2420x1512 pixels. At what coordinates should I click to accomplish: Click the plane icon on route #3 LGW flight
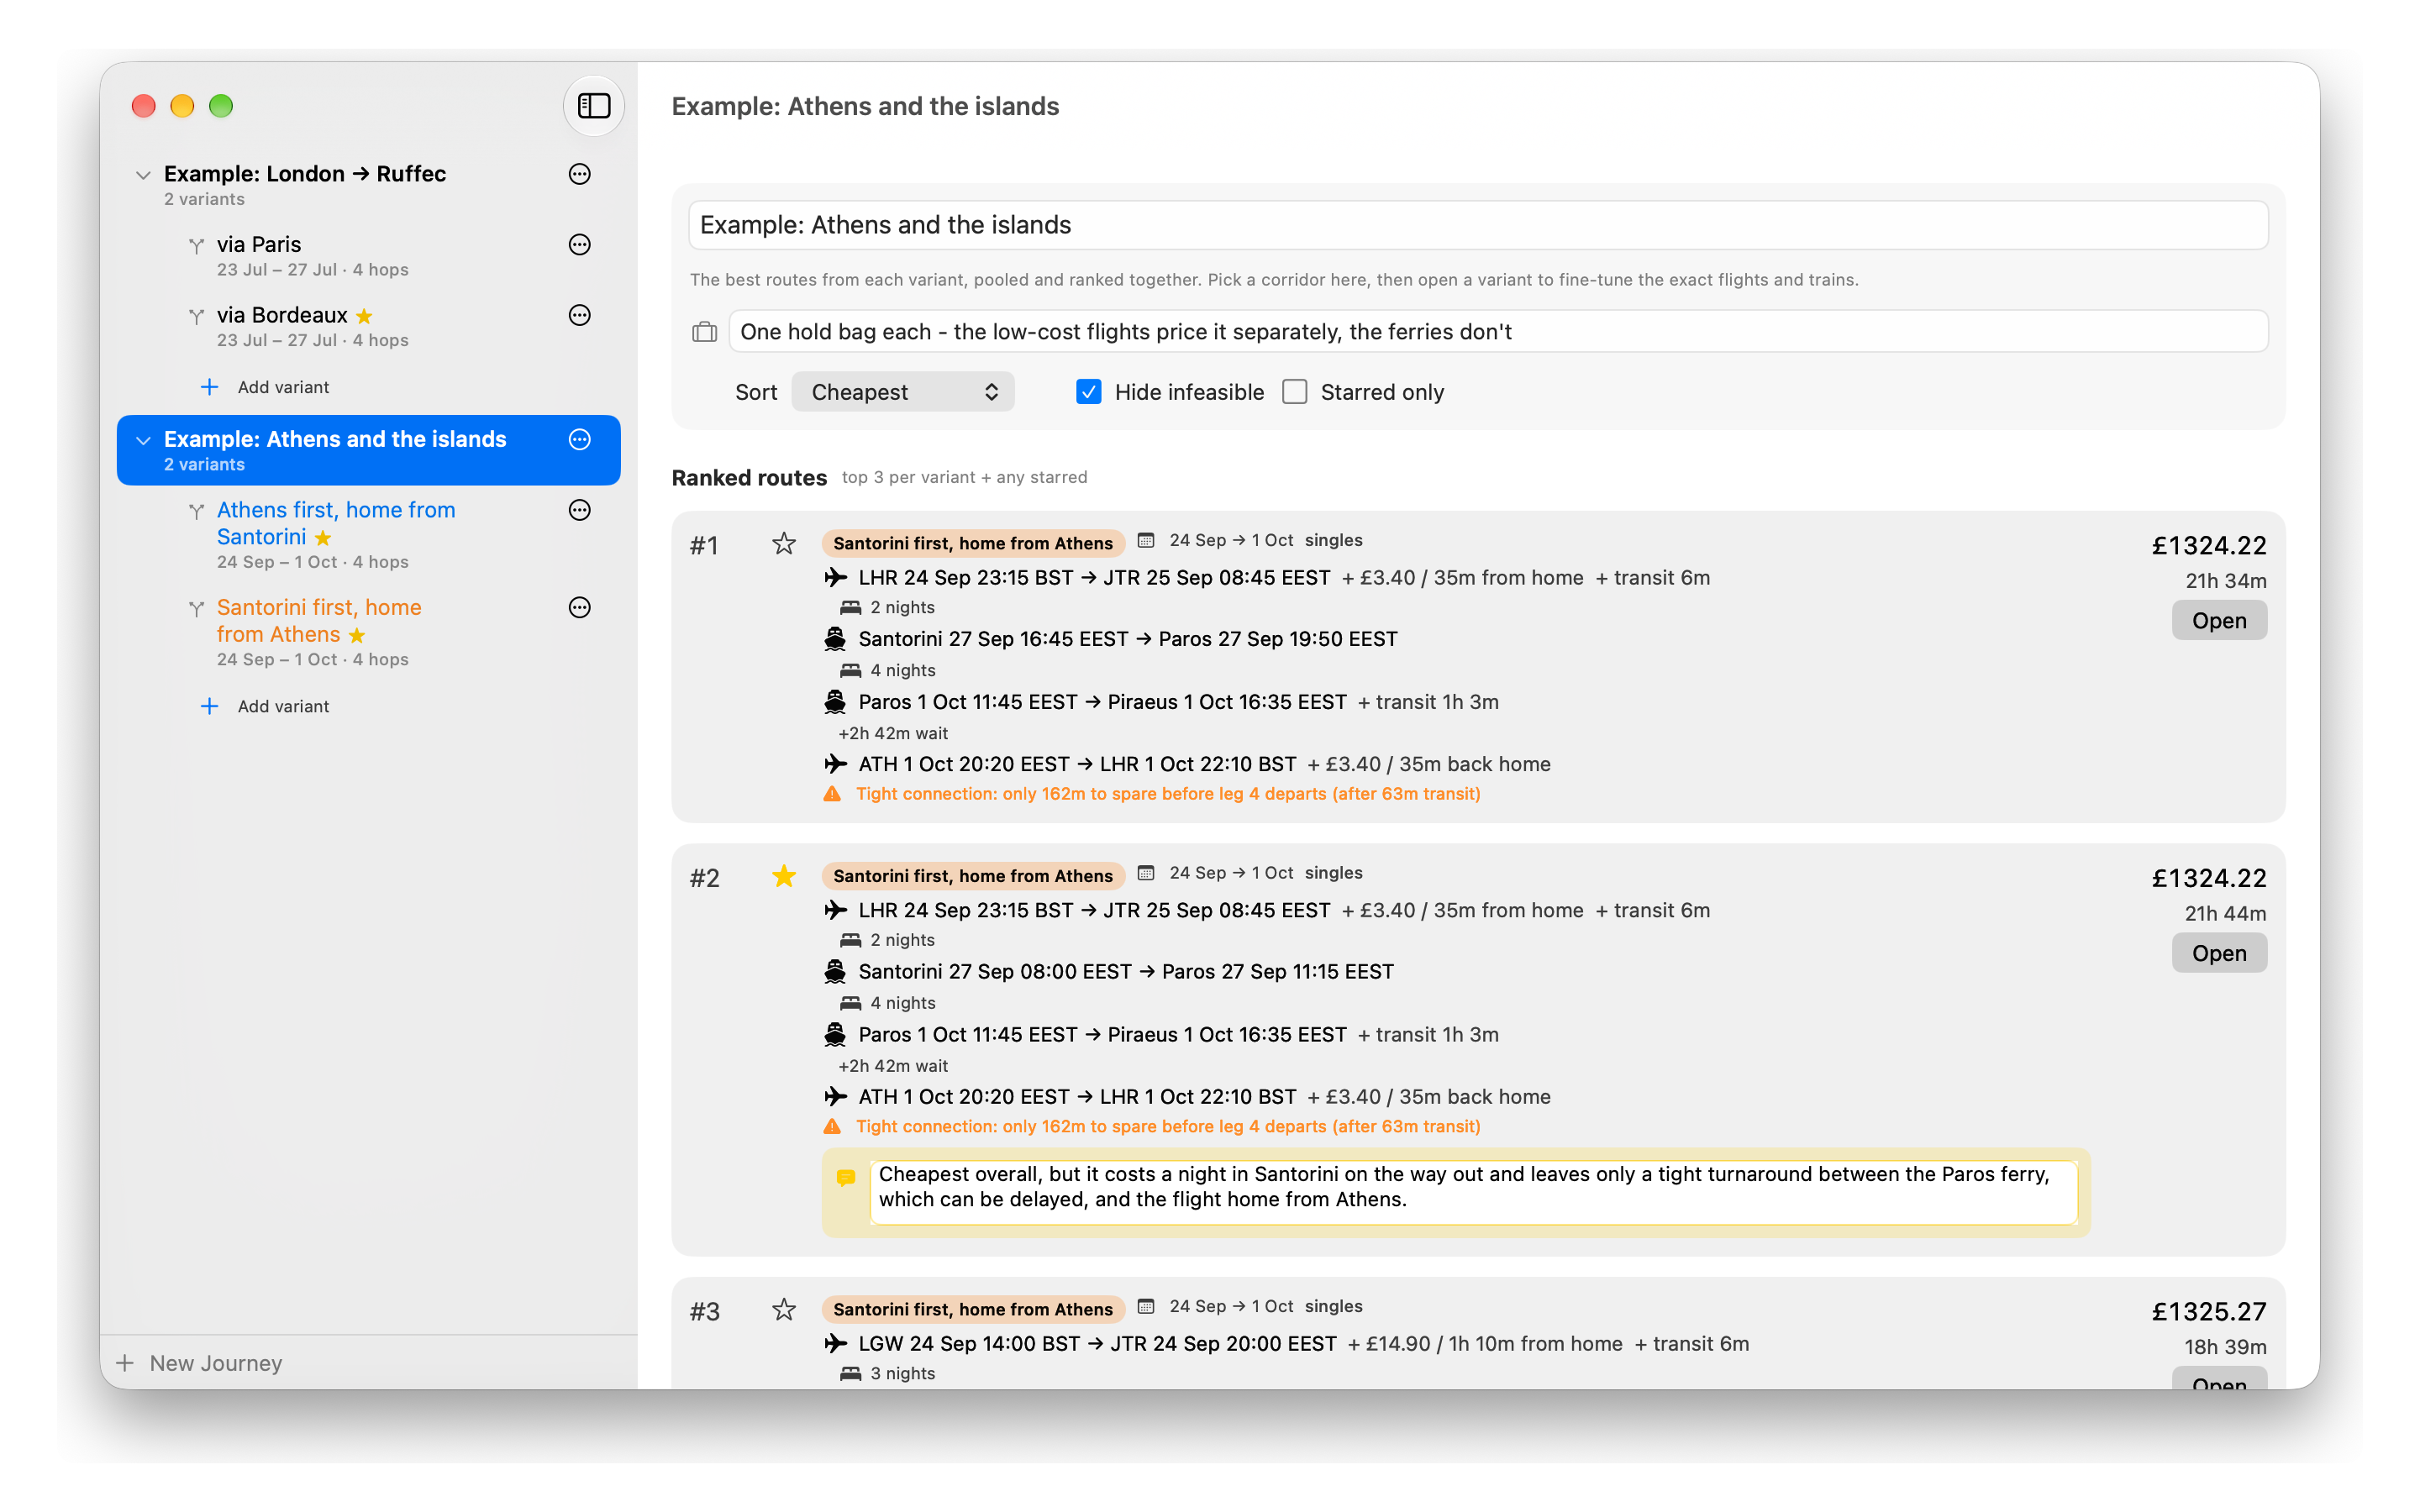[835, 1344]
